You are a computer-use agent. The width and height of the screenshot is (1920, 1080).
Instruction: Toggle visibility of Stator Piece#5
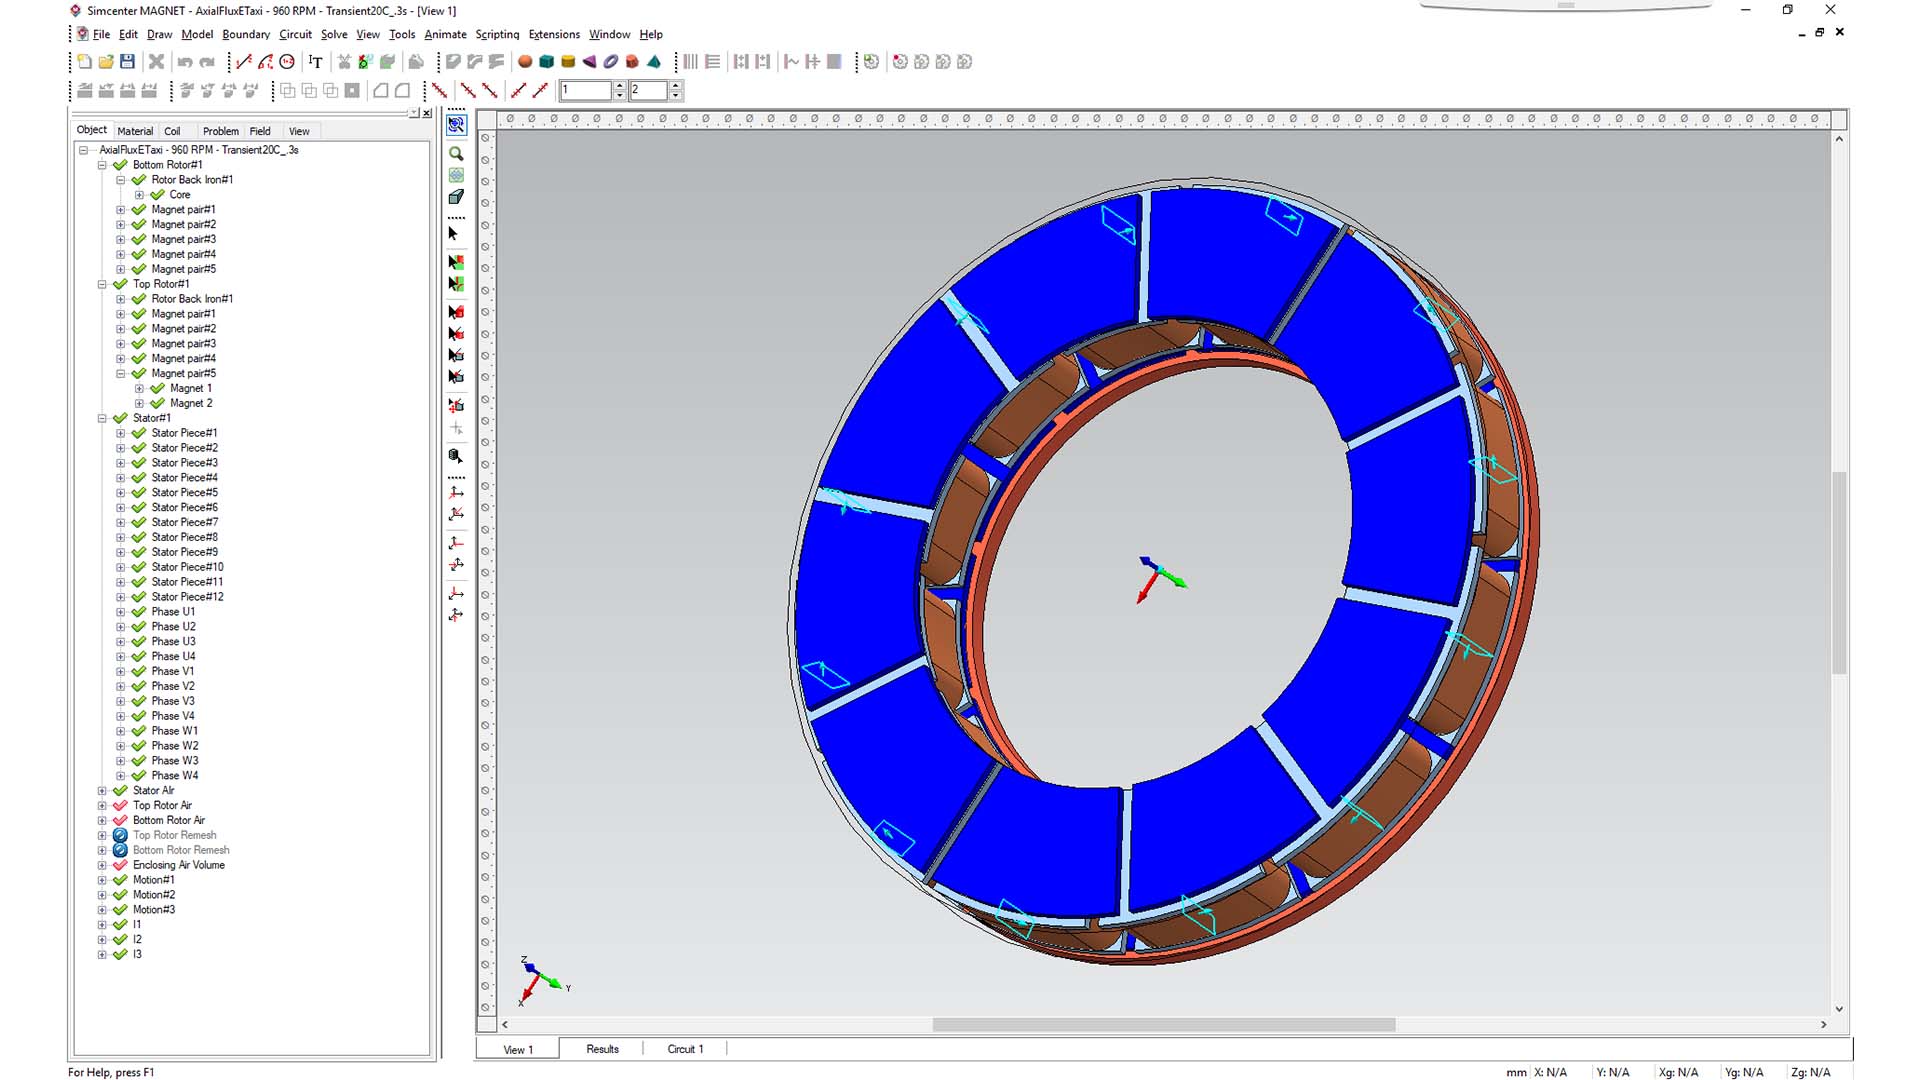(140, 492)
